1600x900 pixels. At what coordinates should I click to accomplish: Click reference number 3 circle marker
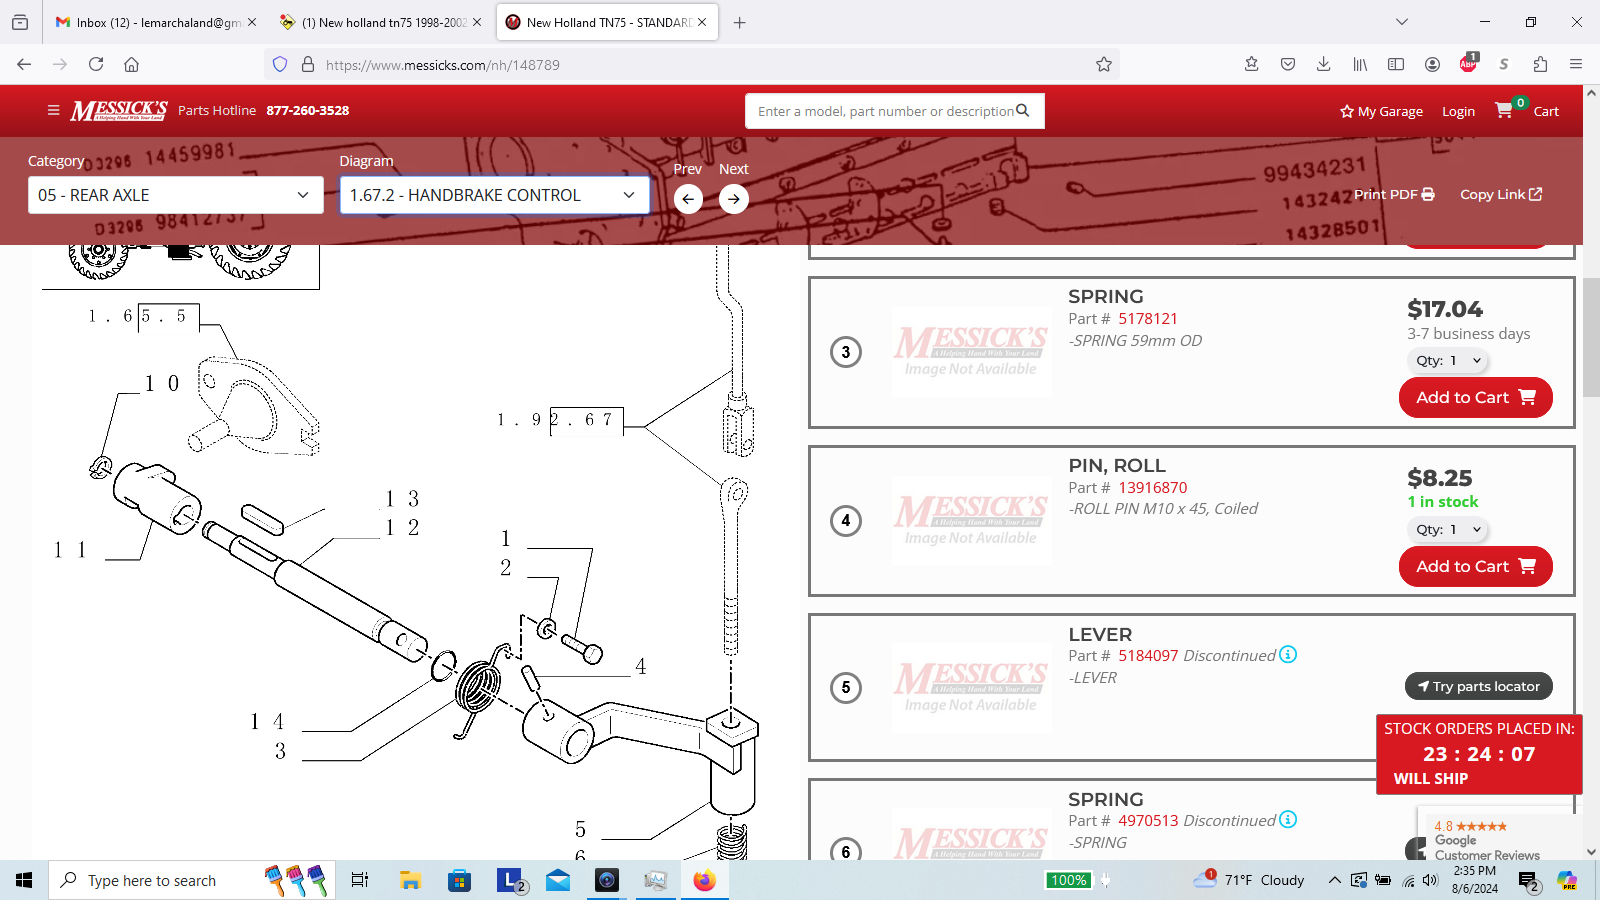846,352
